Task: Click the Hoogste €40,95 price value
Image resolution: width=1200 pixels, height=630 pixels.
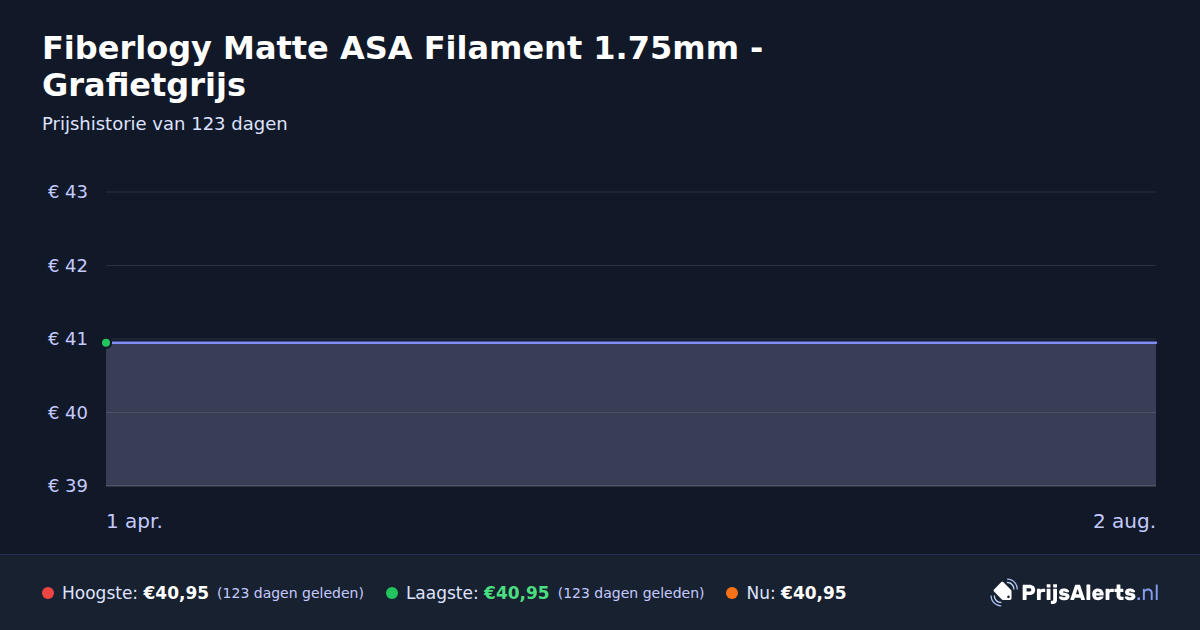Action: pyautogui.click(x=176, y=593)
